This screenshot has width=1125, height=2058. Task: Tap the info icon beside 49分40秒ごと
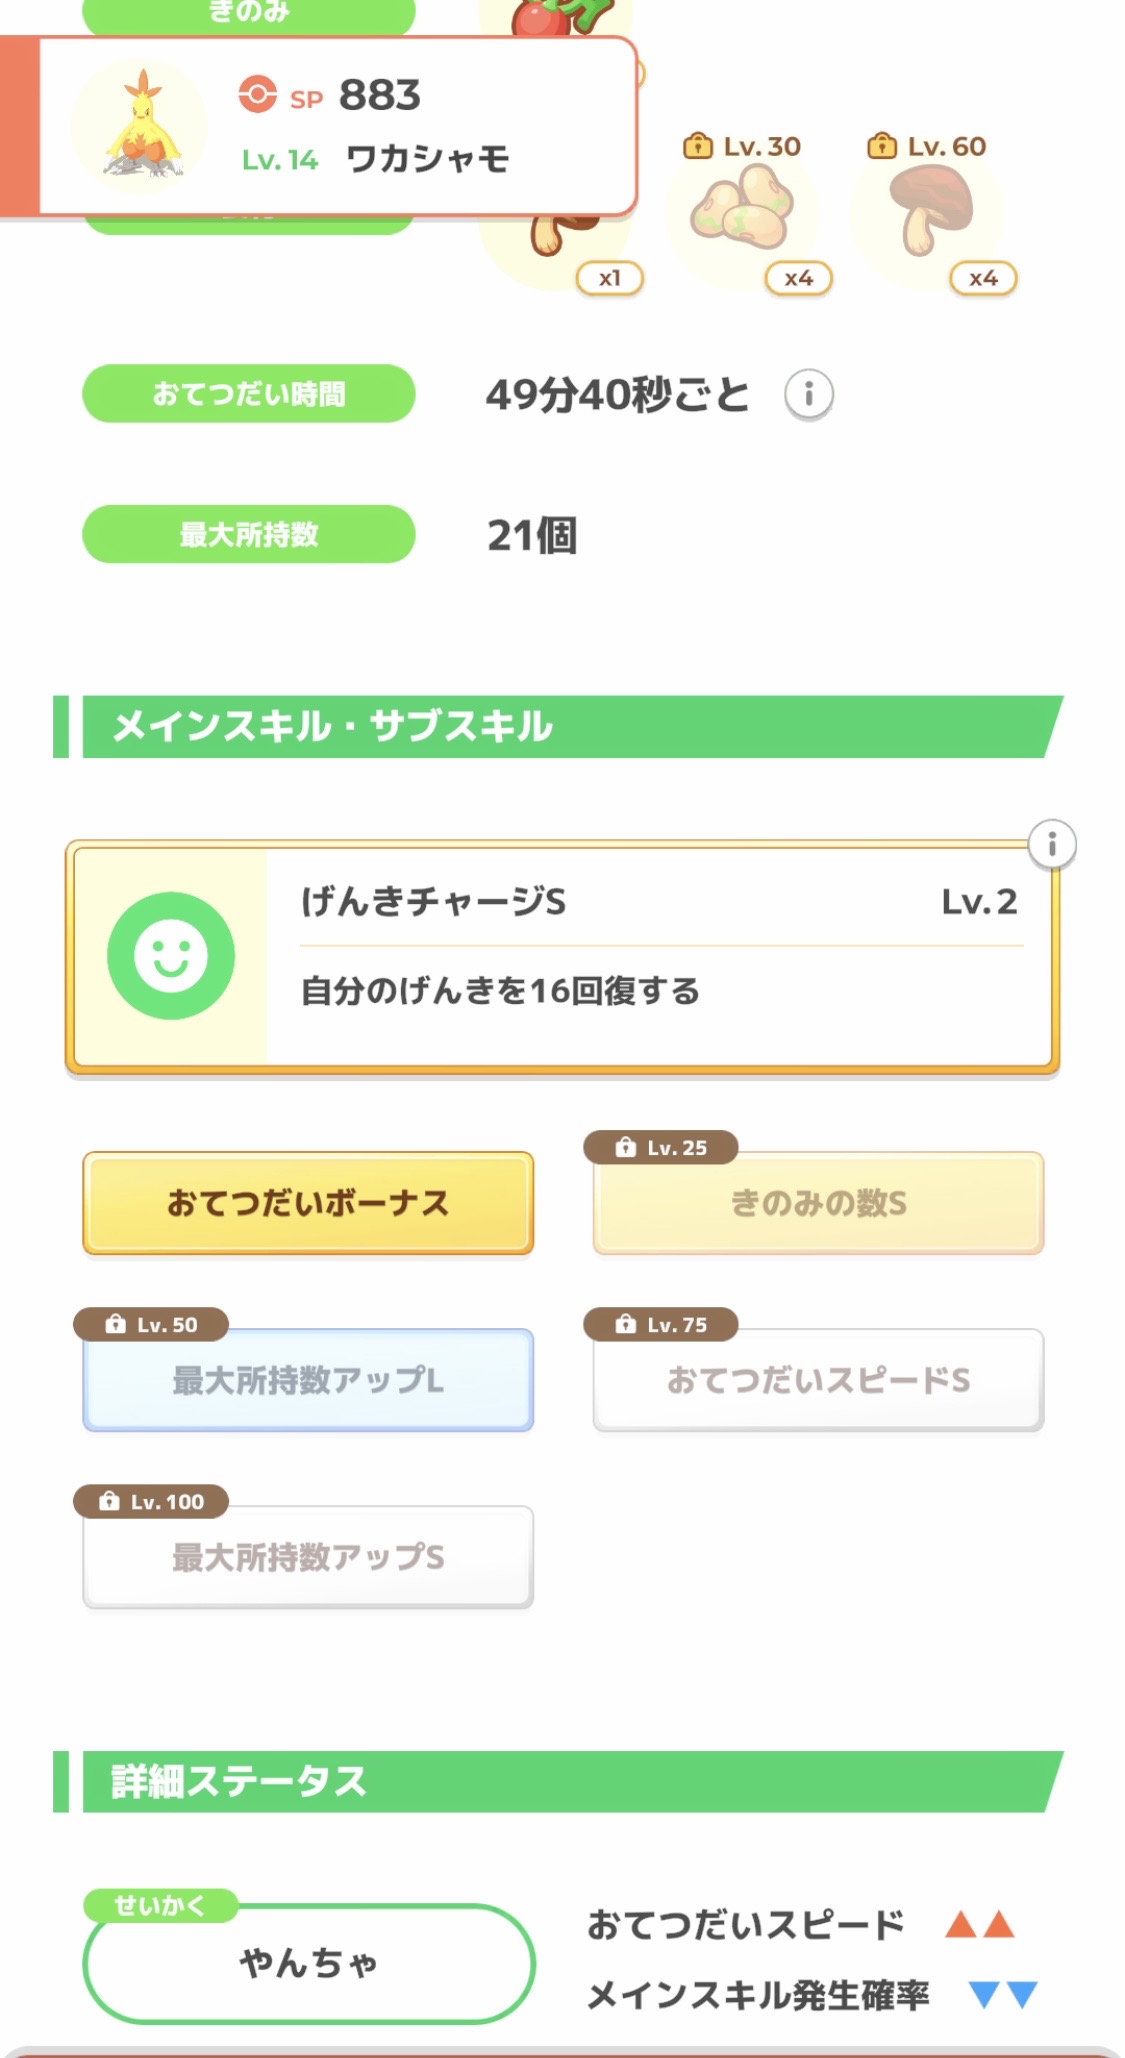808,394
